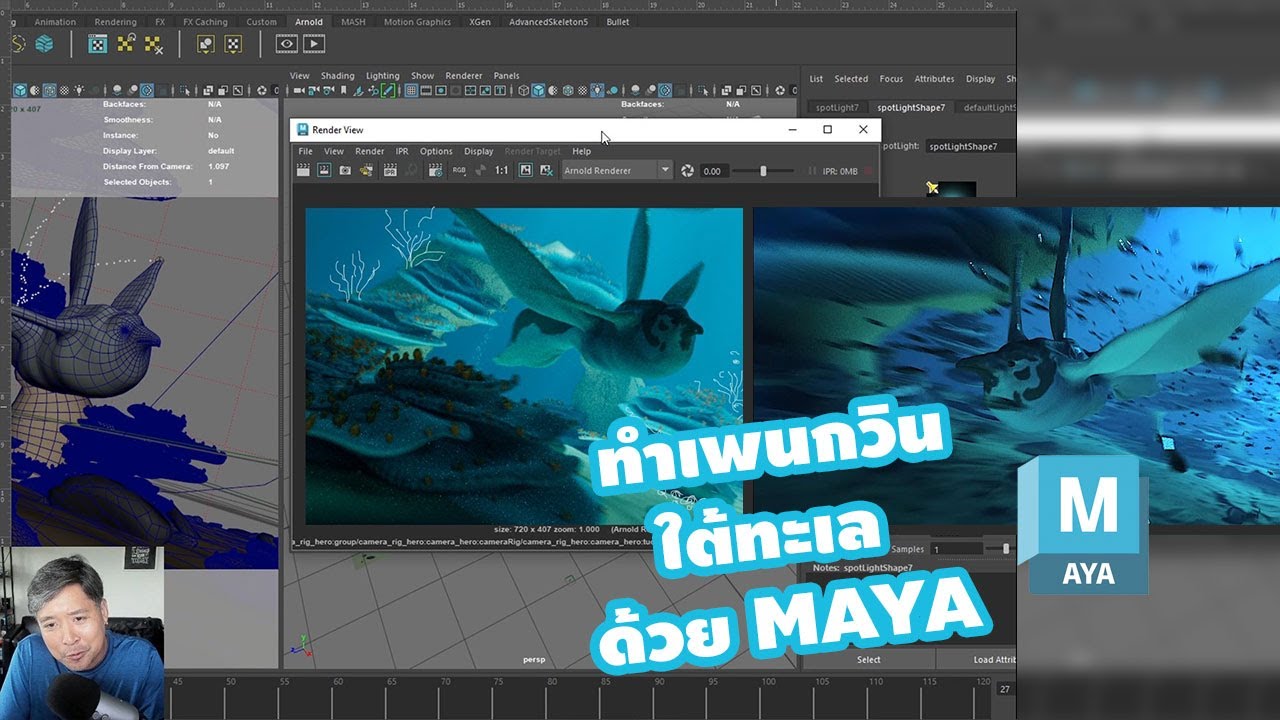1280x720 pixels.
Task: Click the yellow-framed shapes Arnold shelf icon
Action: 205,44
